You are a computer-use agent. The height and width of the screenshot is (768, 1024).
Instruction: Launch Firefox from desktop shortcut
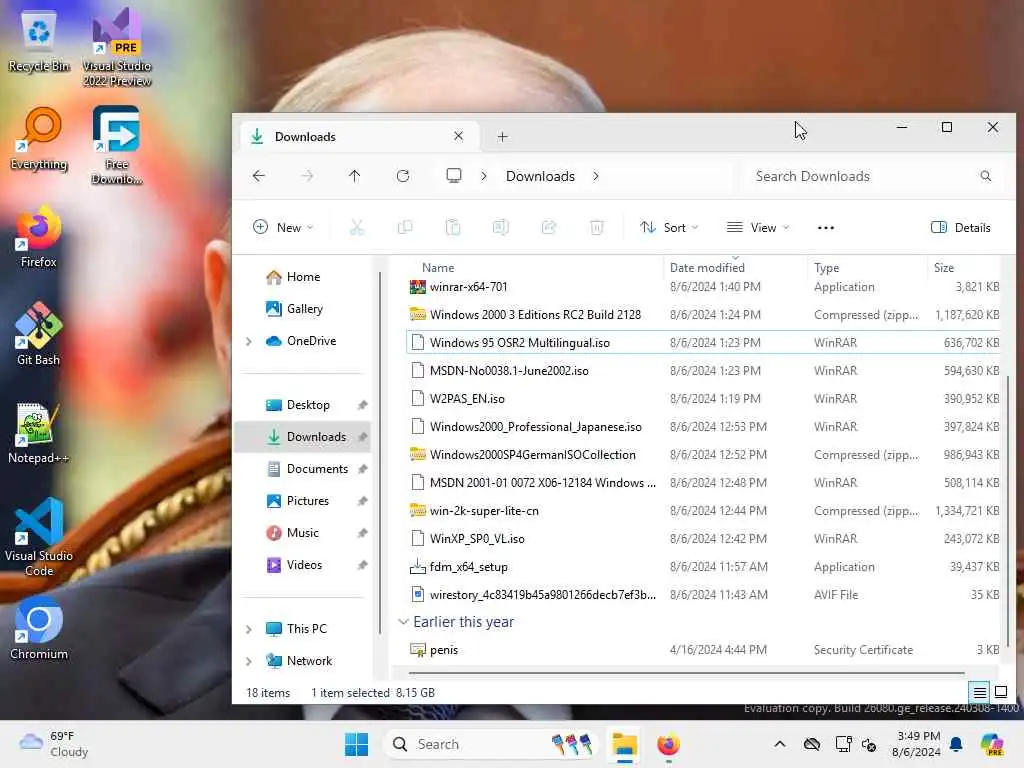(x=39, y=236)
